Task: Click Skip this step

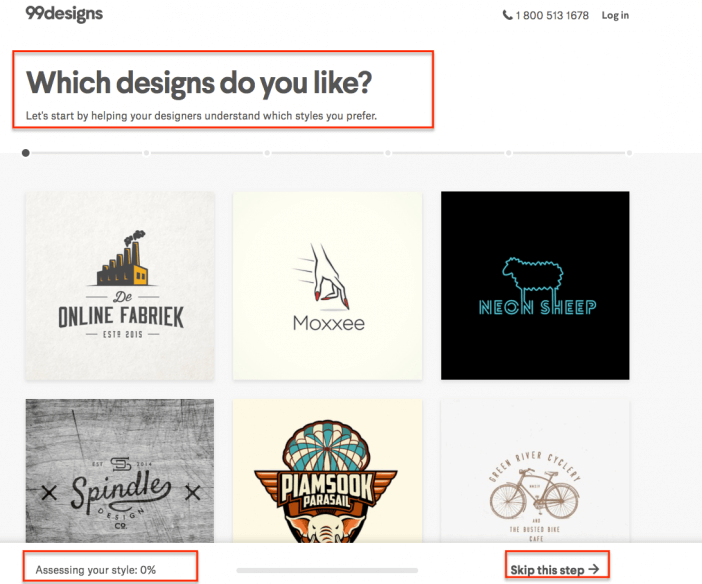Action: pos(555,570)
